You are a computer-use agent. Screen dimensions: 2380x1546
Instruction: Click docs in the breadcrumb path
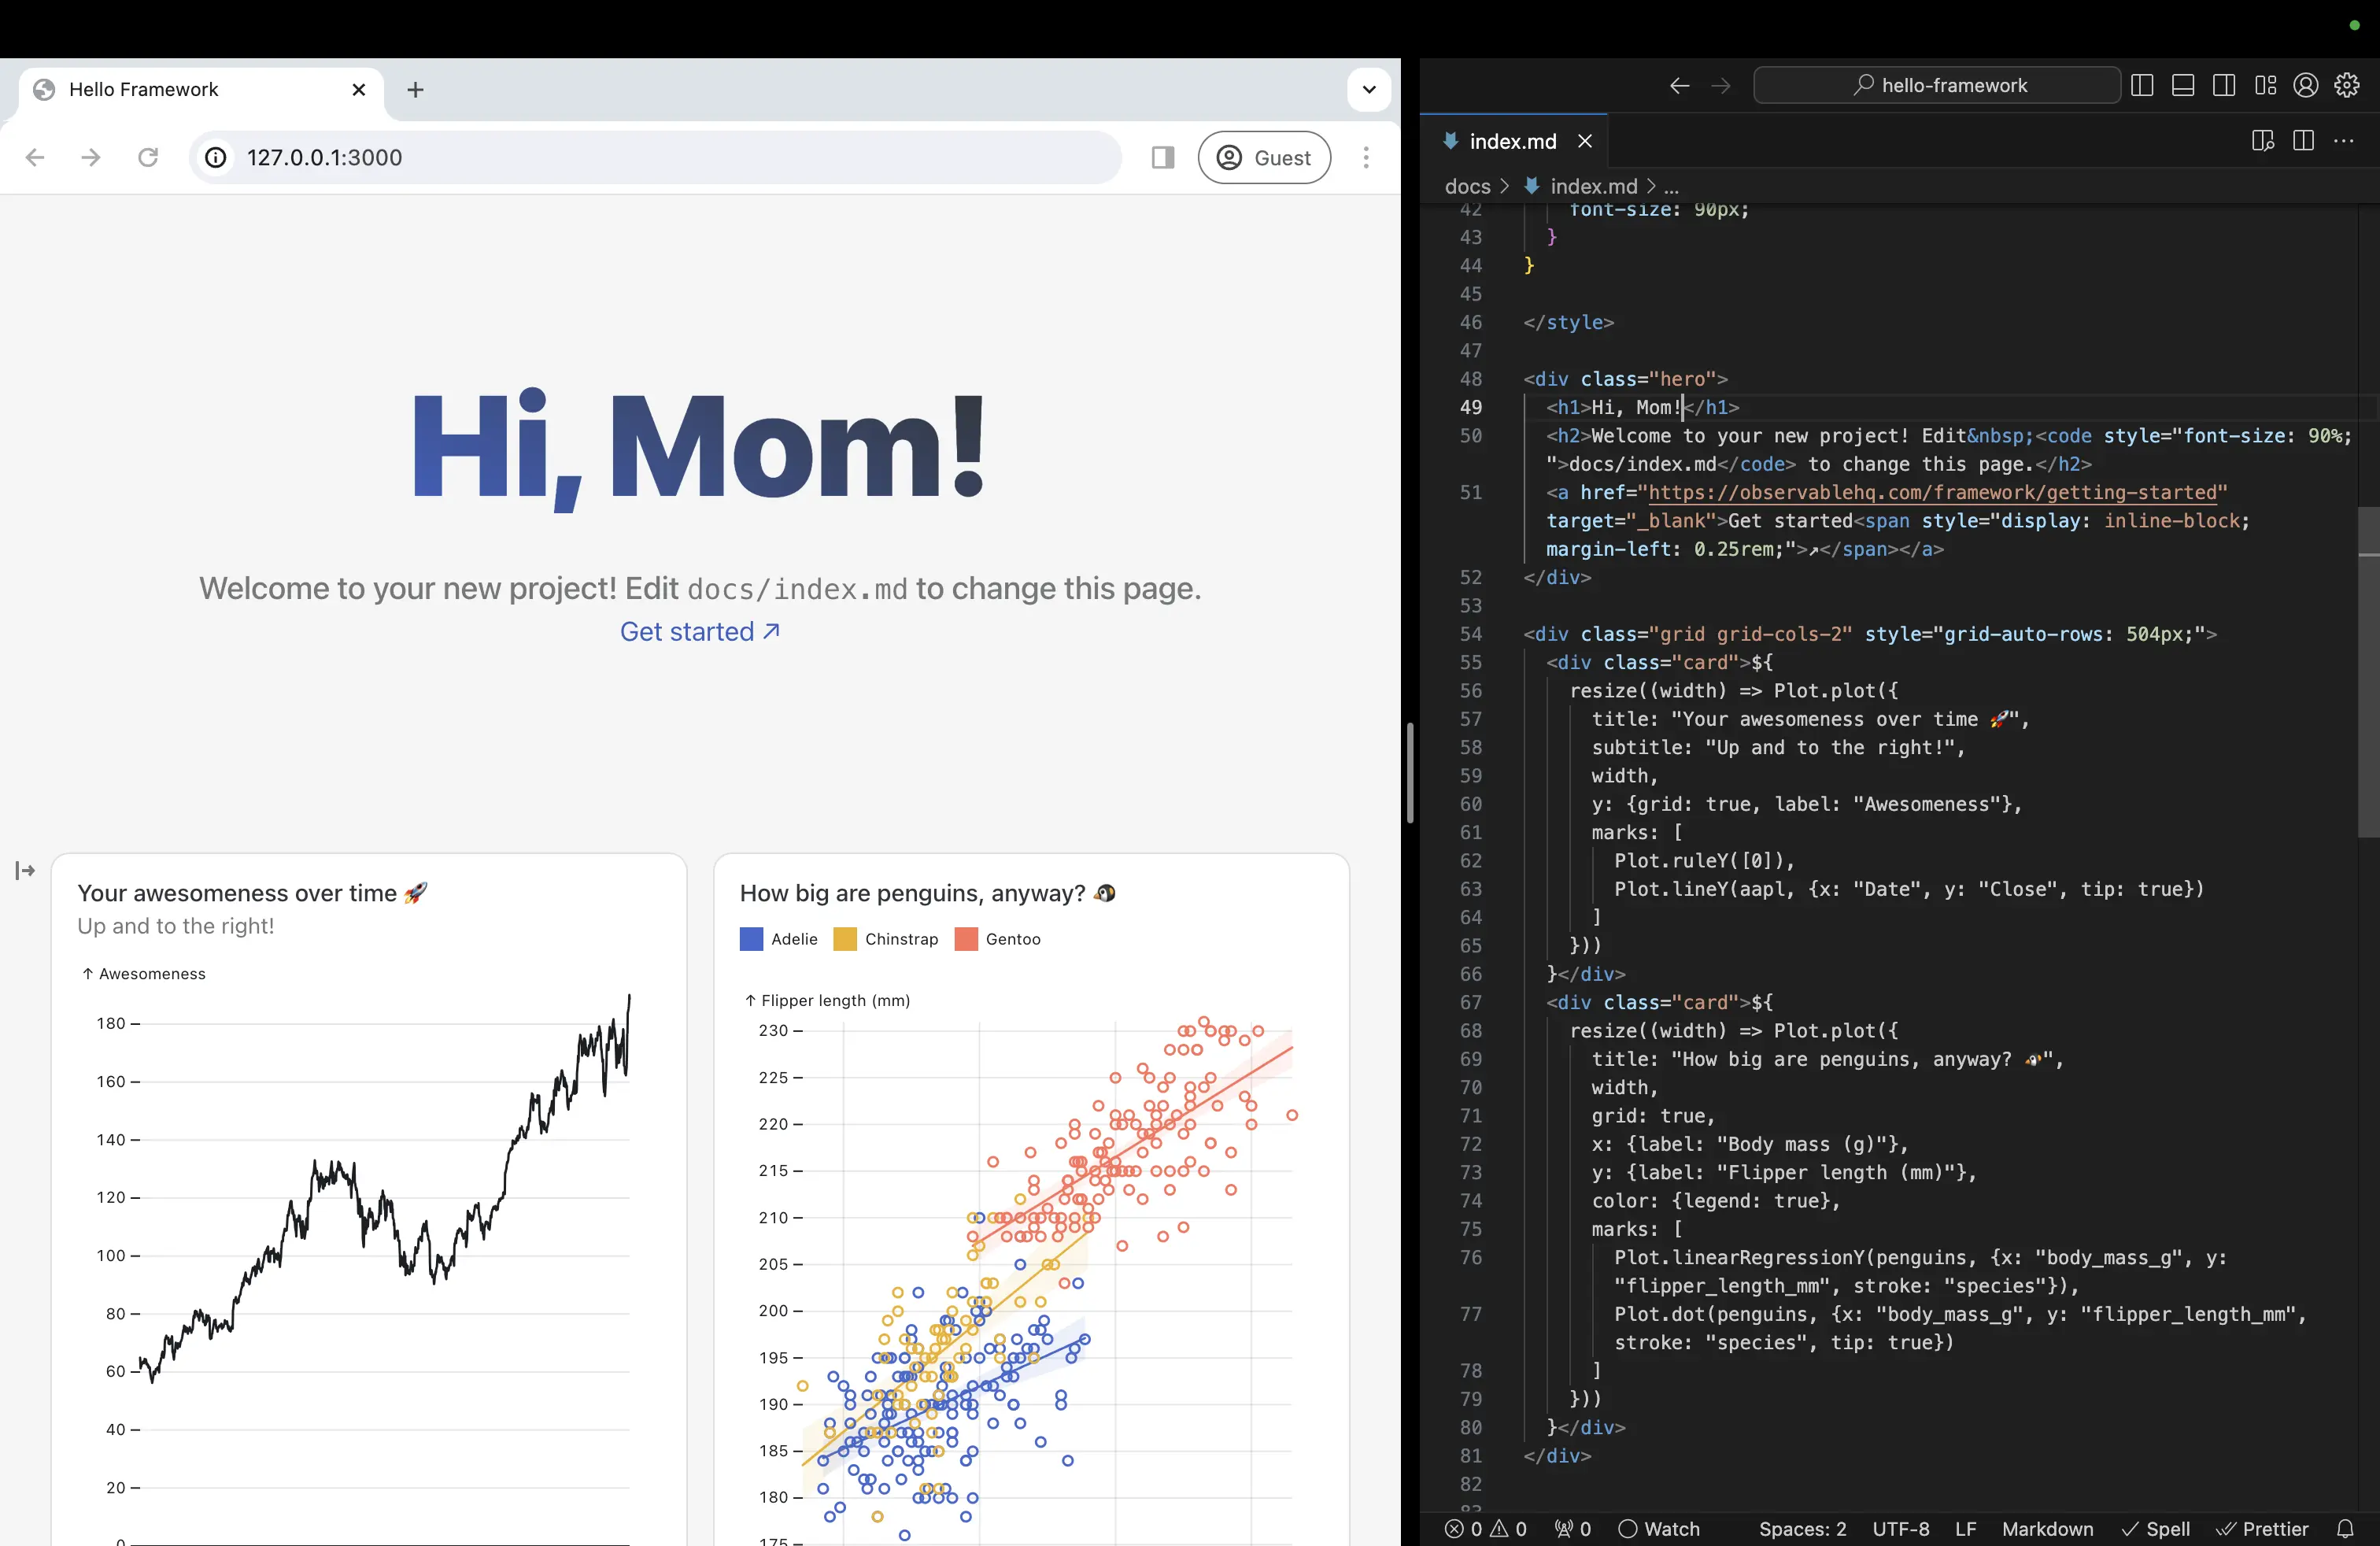coord(1467,187)
